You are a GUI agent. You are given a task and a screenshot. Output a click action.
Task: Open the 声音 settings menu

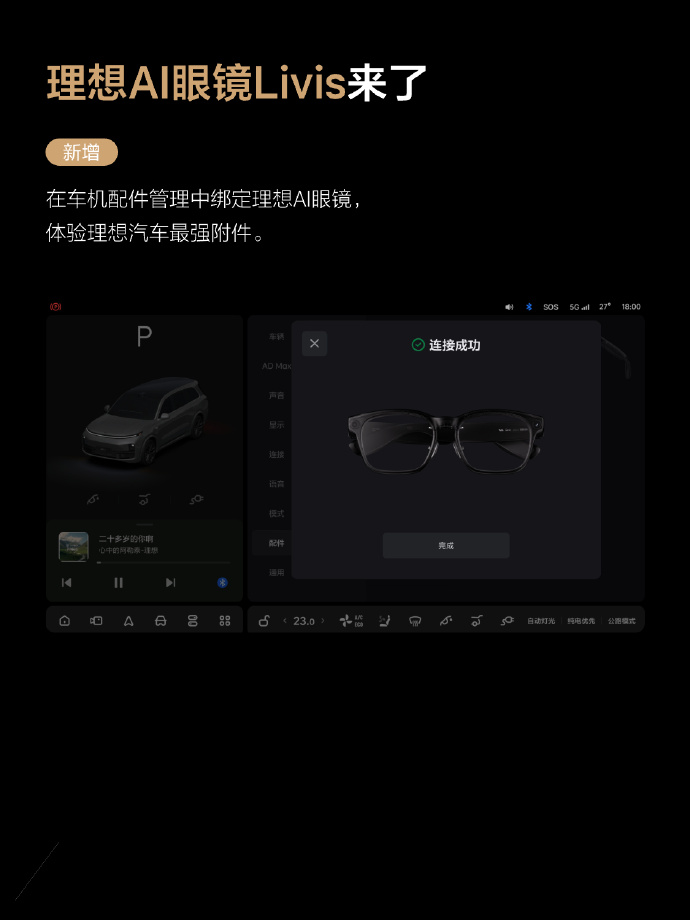click(x=276, y=395)
